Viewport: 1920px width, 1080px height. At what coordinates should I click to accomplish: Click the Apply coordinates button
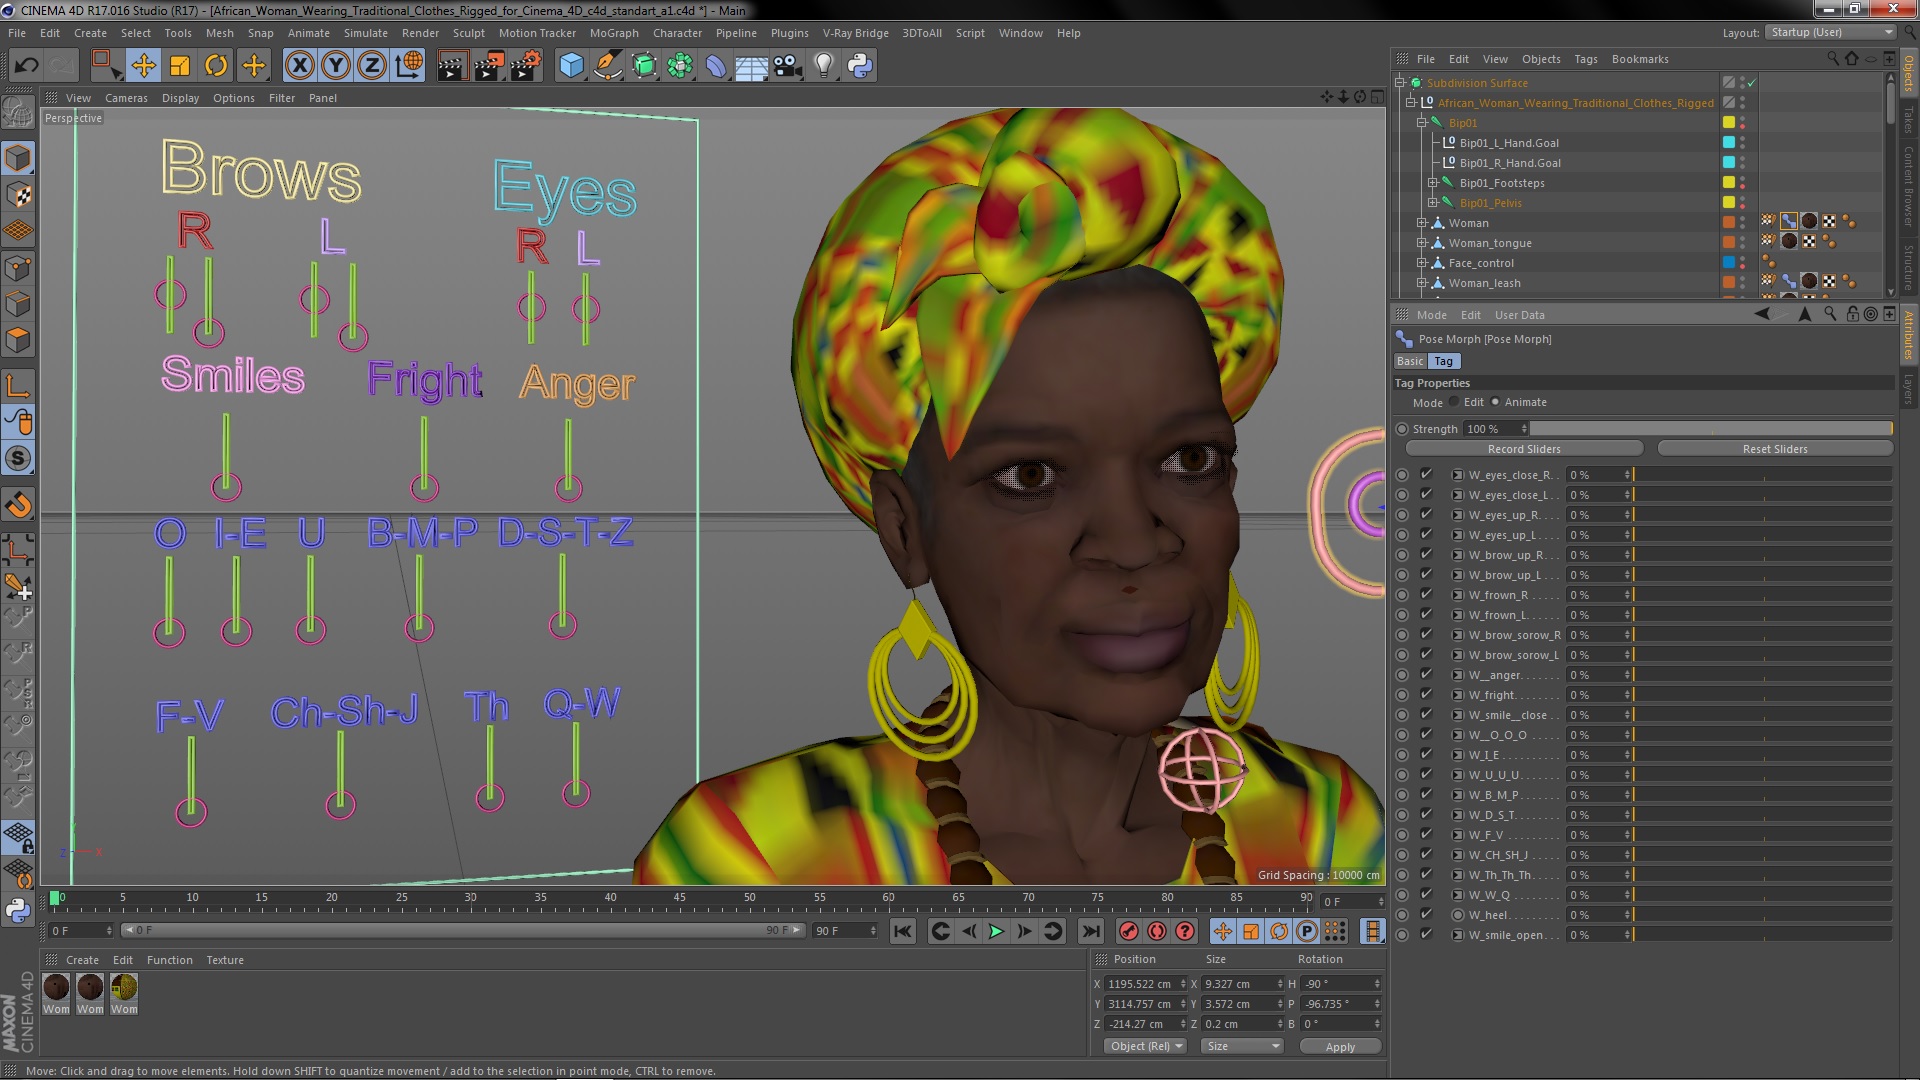click(1340, 1047)
